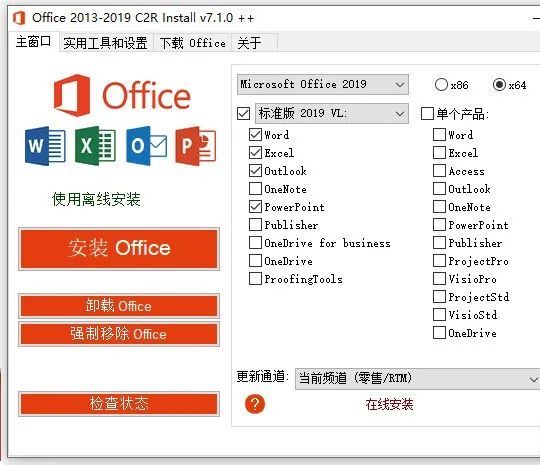Click the 检查状态 check status button
The image size is (540, 465).
tap(119, 404)
